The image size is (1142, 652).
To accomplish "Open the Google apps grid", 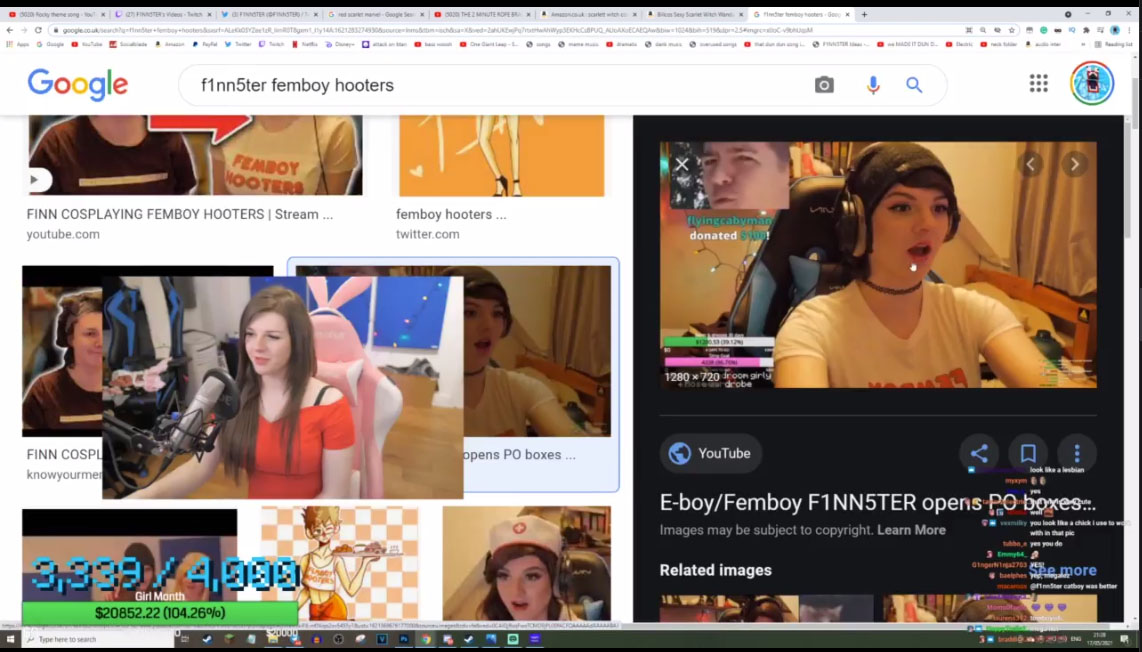I will (1039, 84).
